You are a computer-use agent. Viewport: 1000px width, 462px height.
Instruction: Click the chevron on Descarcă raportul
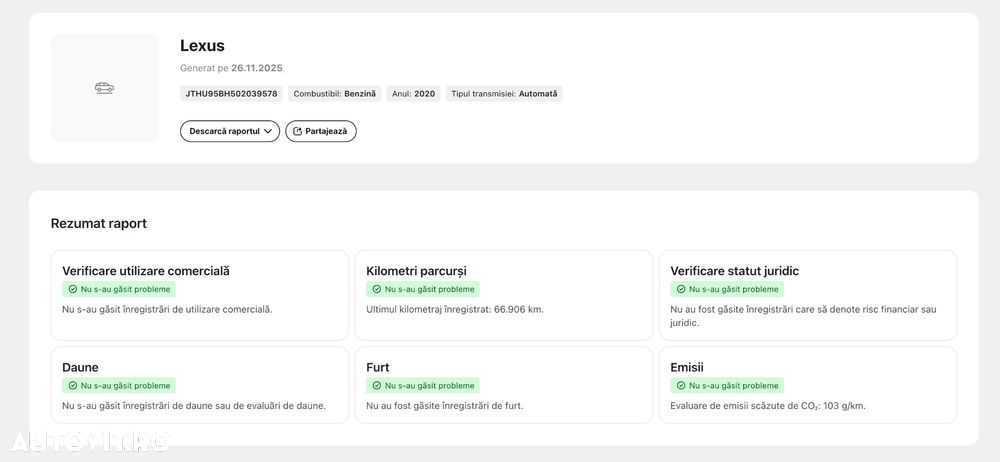(x=268, y=131)
